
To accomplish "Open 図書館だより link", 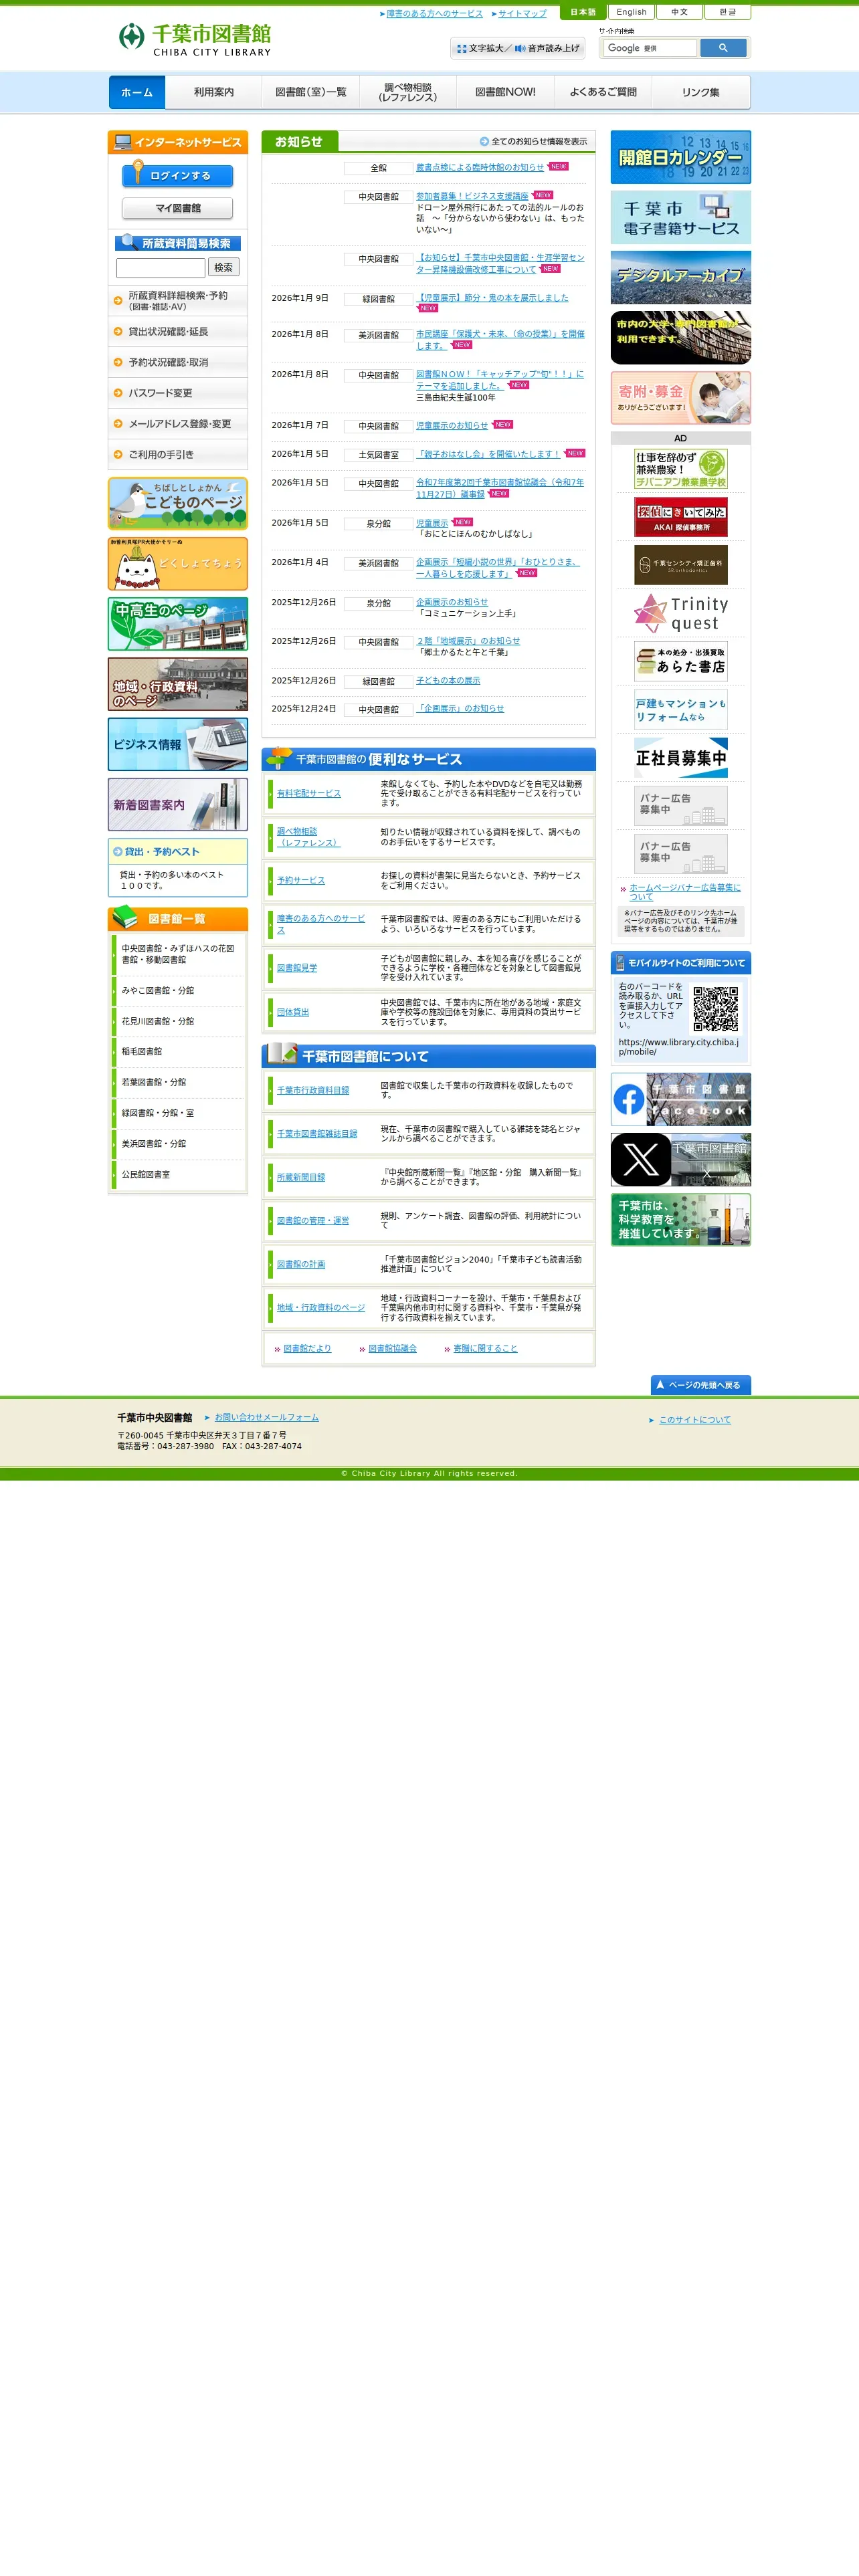I will (307, 1348).
